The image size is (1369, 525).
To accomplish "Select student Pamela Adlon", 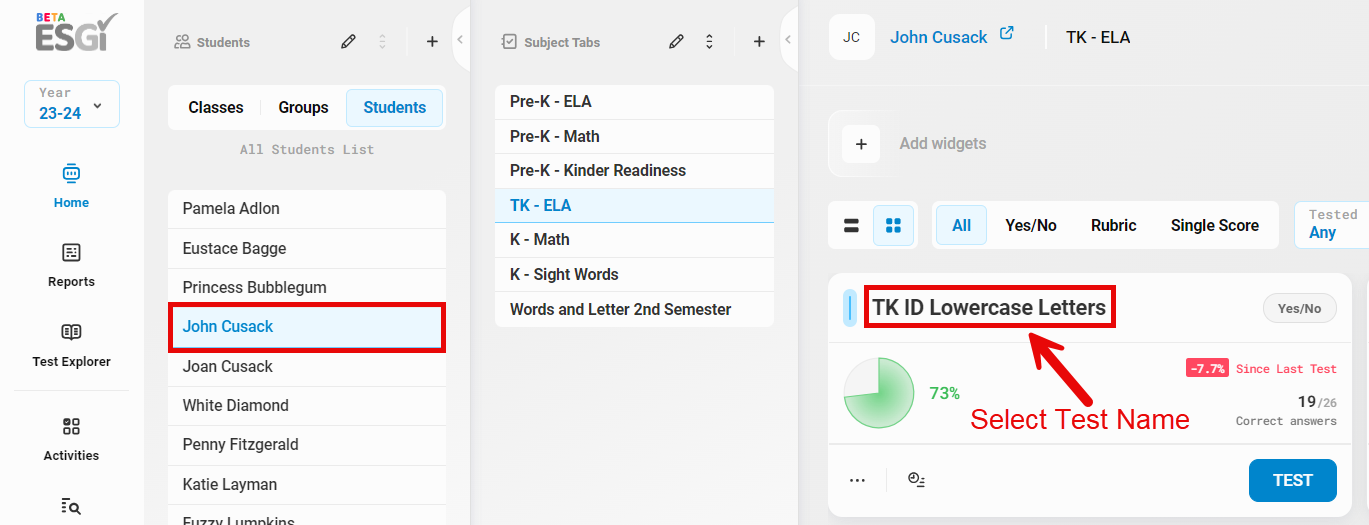I will 307,209.
